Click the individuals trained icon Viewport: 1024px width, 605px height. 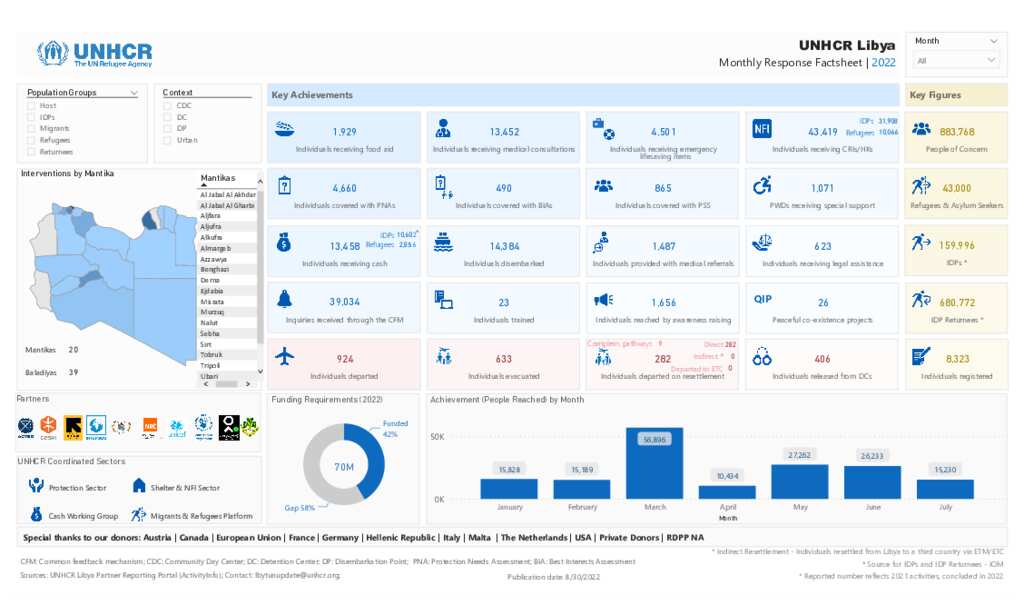(x=443, y=300)
